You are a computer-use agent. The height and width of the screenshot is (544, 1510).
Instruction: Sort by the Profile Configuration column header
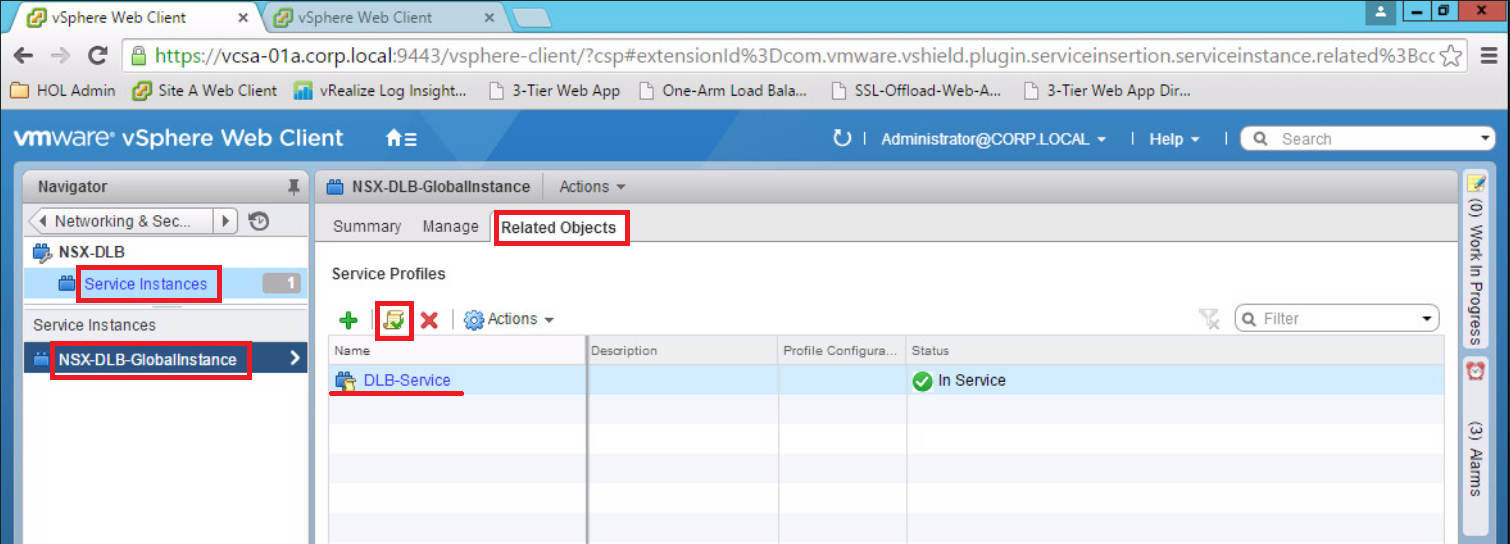[842, 350]
